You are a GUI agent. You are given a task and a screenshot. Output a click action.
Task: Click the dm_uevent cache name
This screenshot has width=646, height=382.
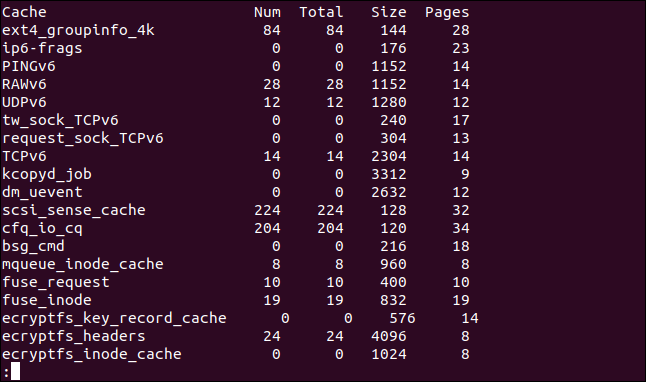[42, 192]
